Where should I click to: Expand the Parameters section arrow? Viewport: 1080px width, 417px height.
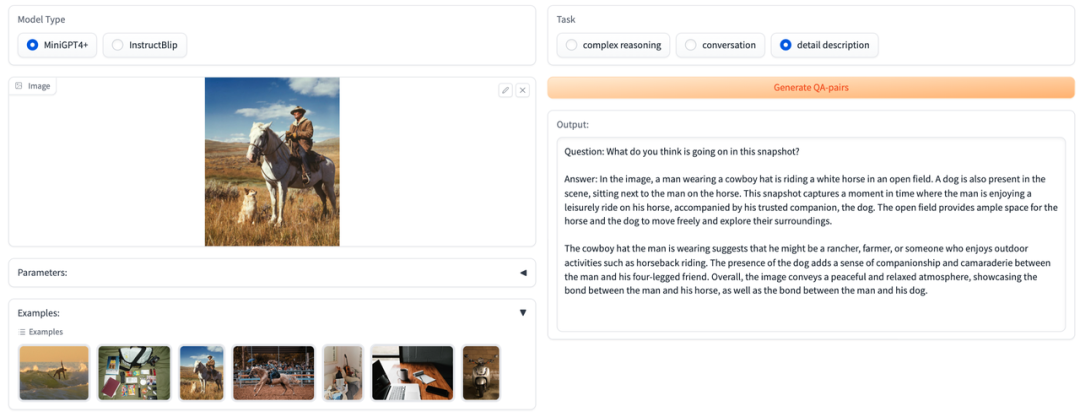click(x=523, y=273)
